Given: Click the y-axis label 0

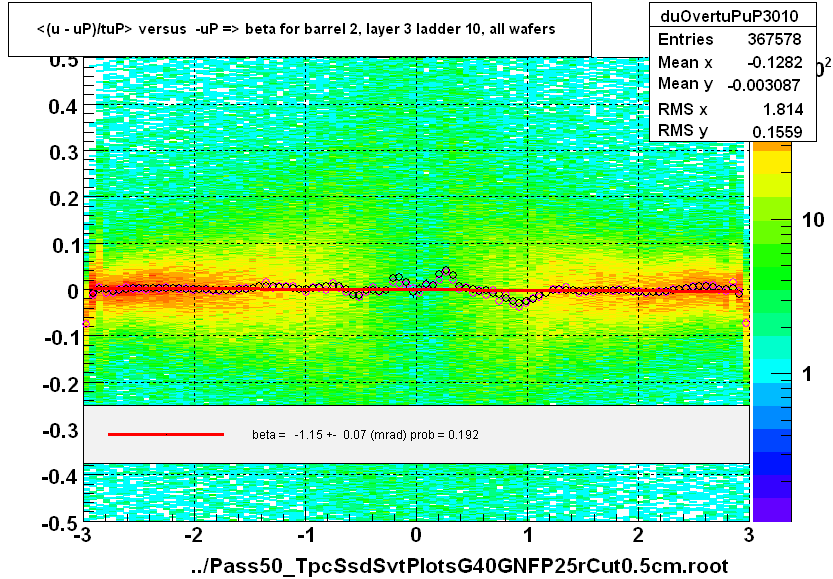Looking at the screenshot, I should point(73,292).
